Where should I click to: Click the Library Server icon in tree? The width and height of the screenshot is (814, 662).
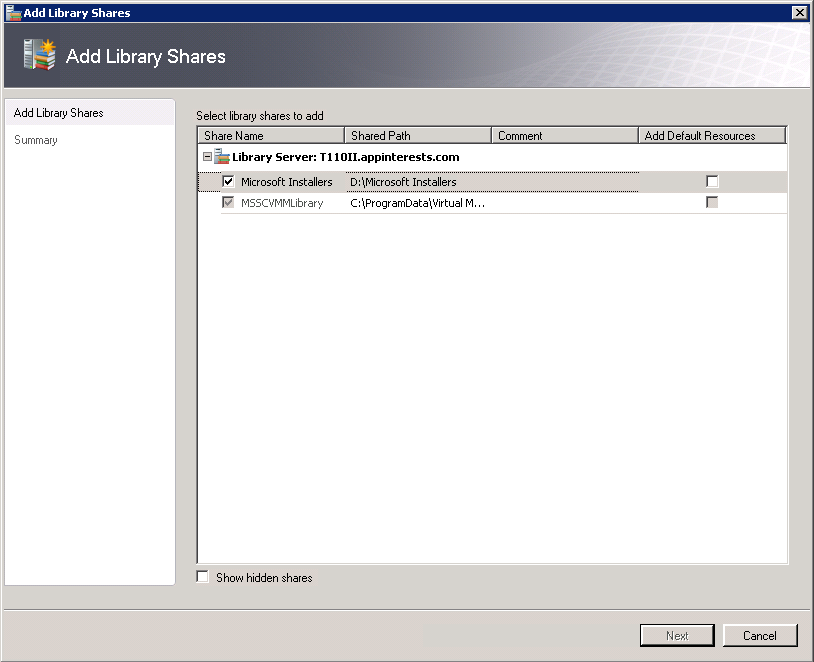[x=222, y=157]
